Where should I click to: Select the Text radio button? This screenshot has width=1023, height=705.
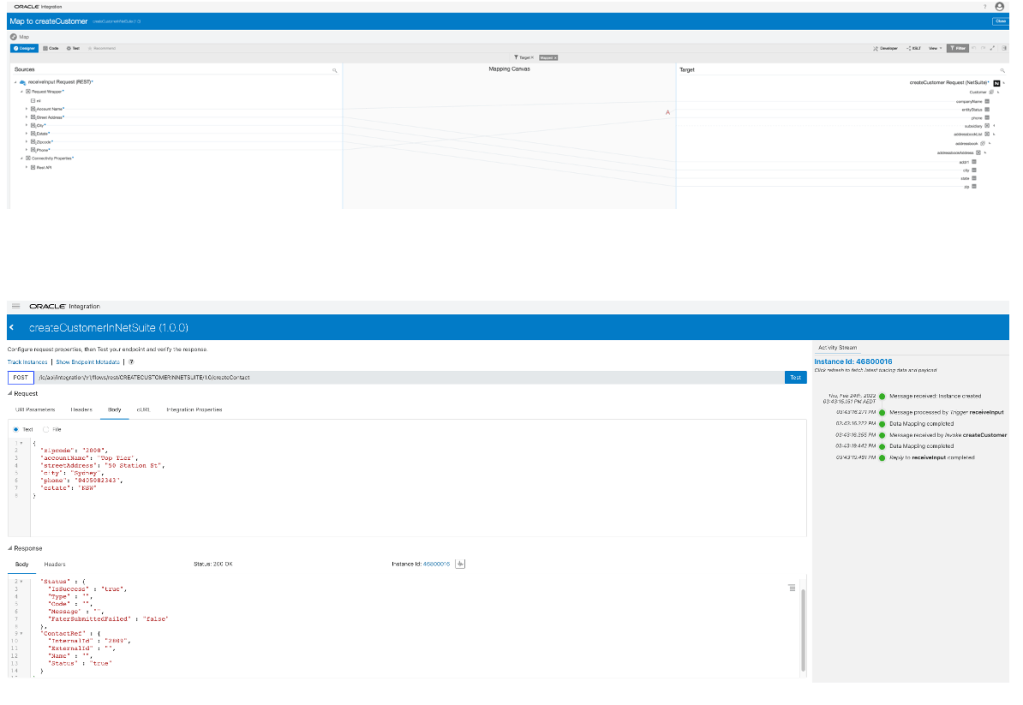point(16,429)
